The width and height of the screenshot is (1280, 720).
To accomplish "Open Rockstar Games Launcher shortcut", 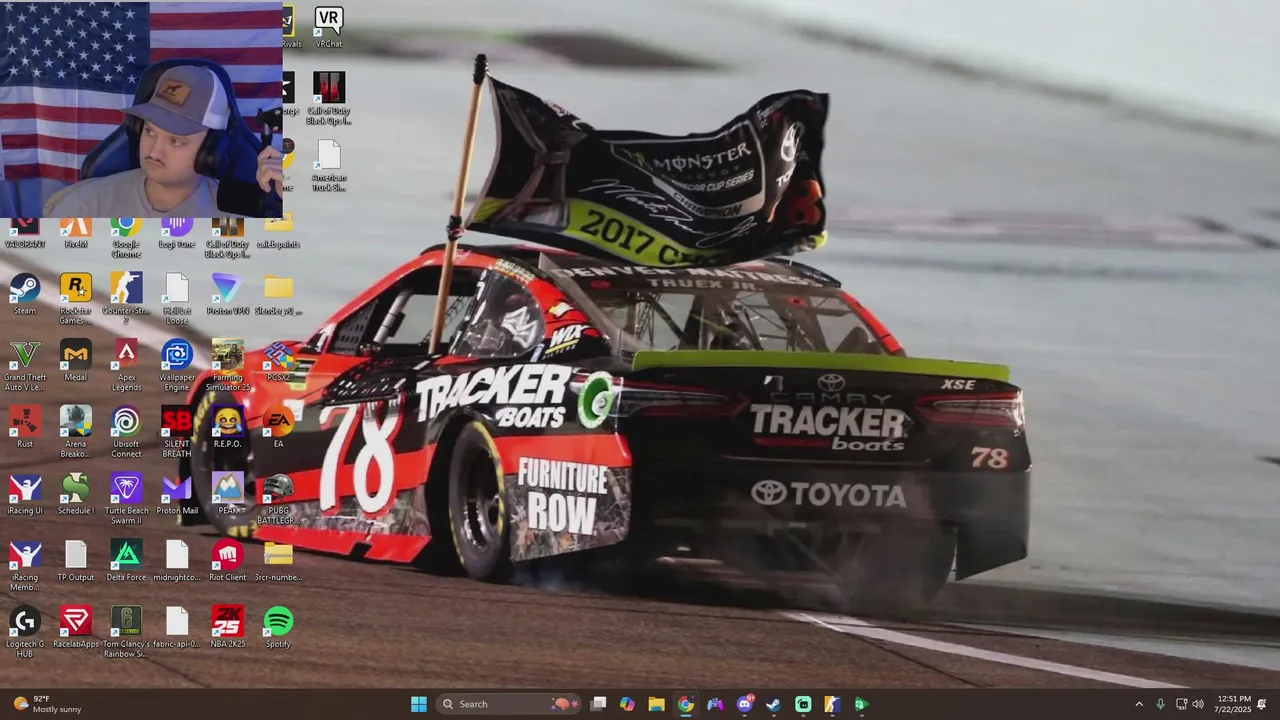I will coord(76,298).
